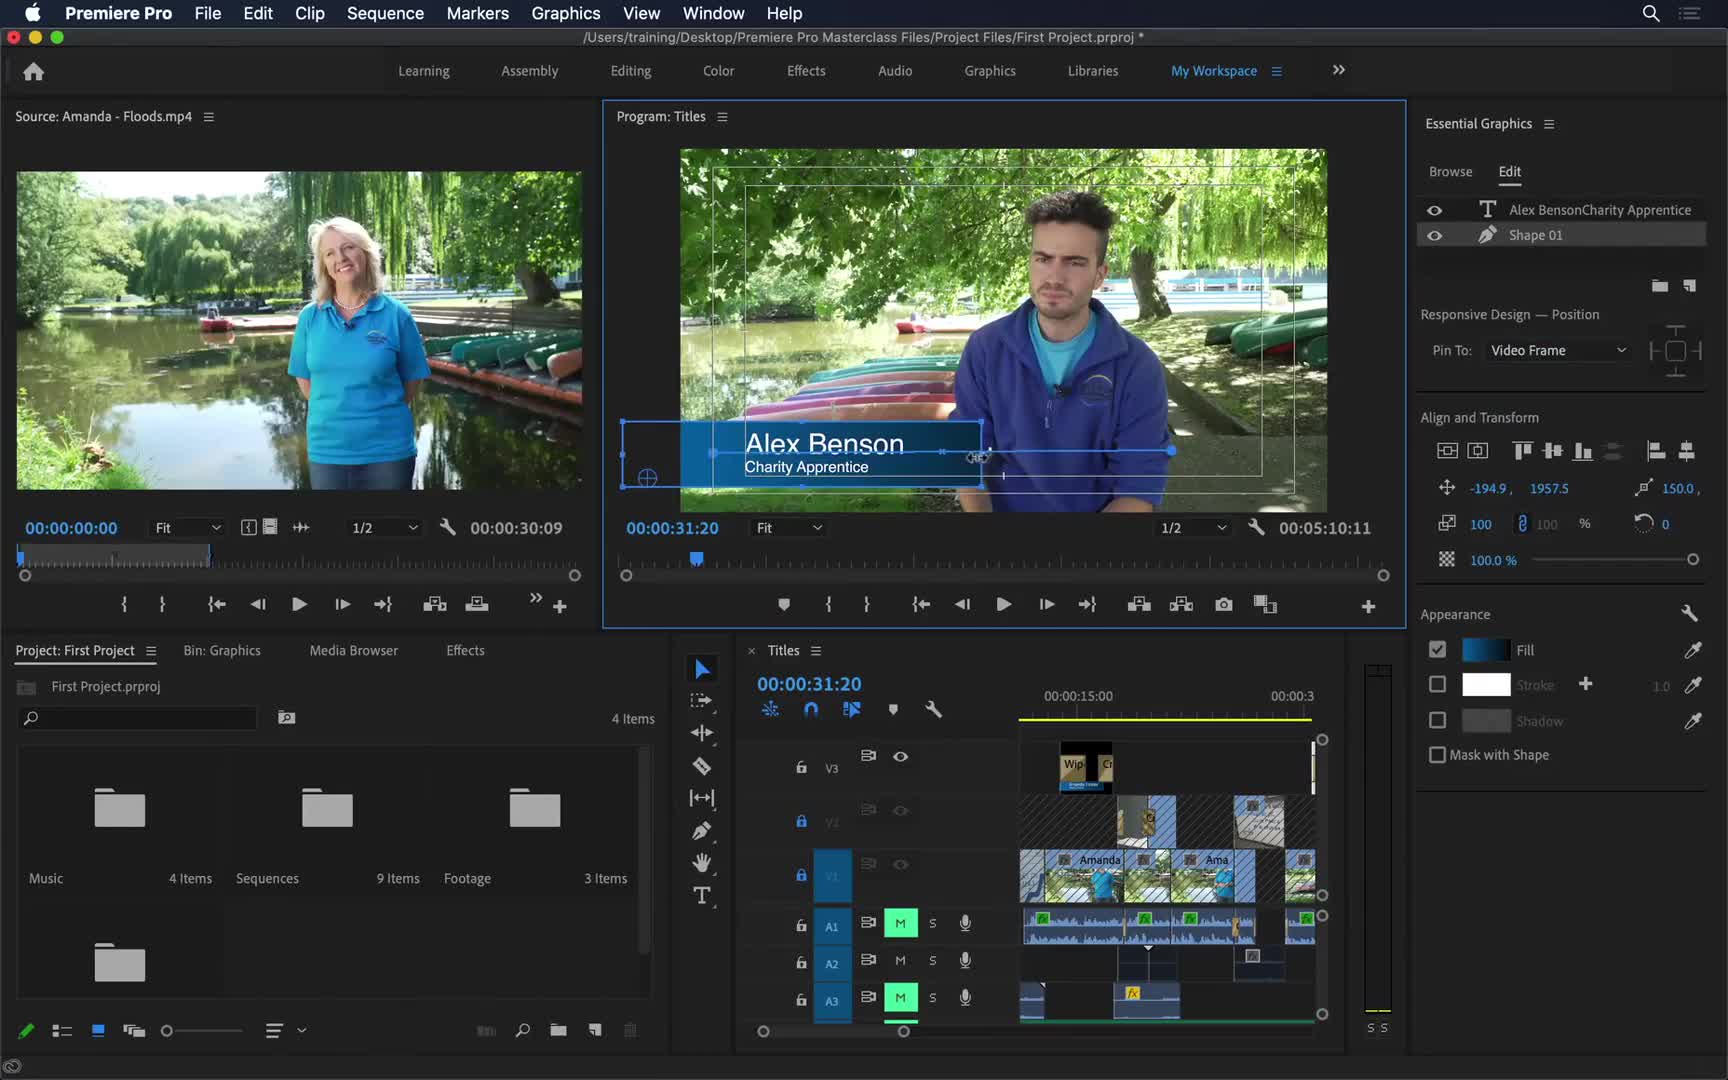The image size is (1728, 1080).
Task: Step forward one frame in Program monitor
Action: point(1046,604)
